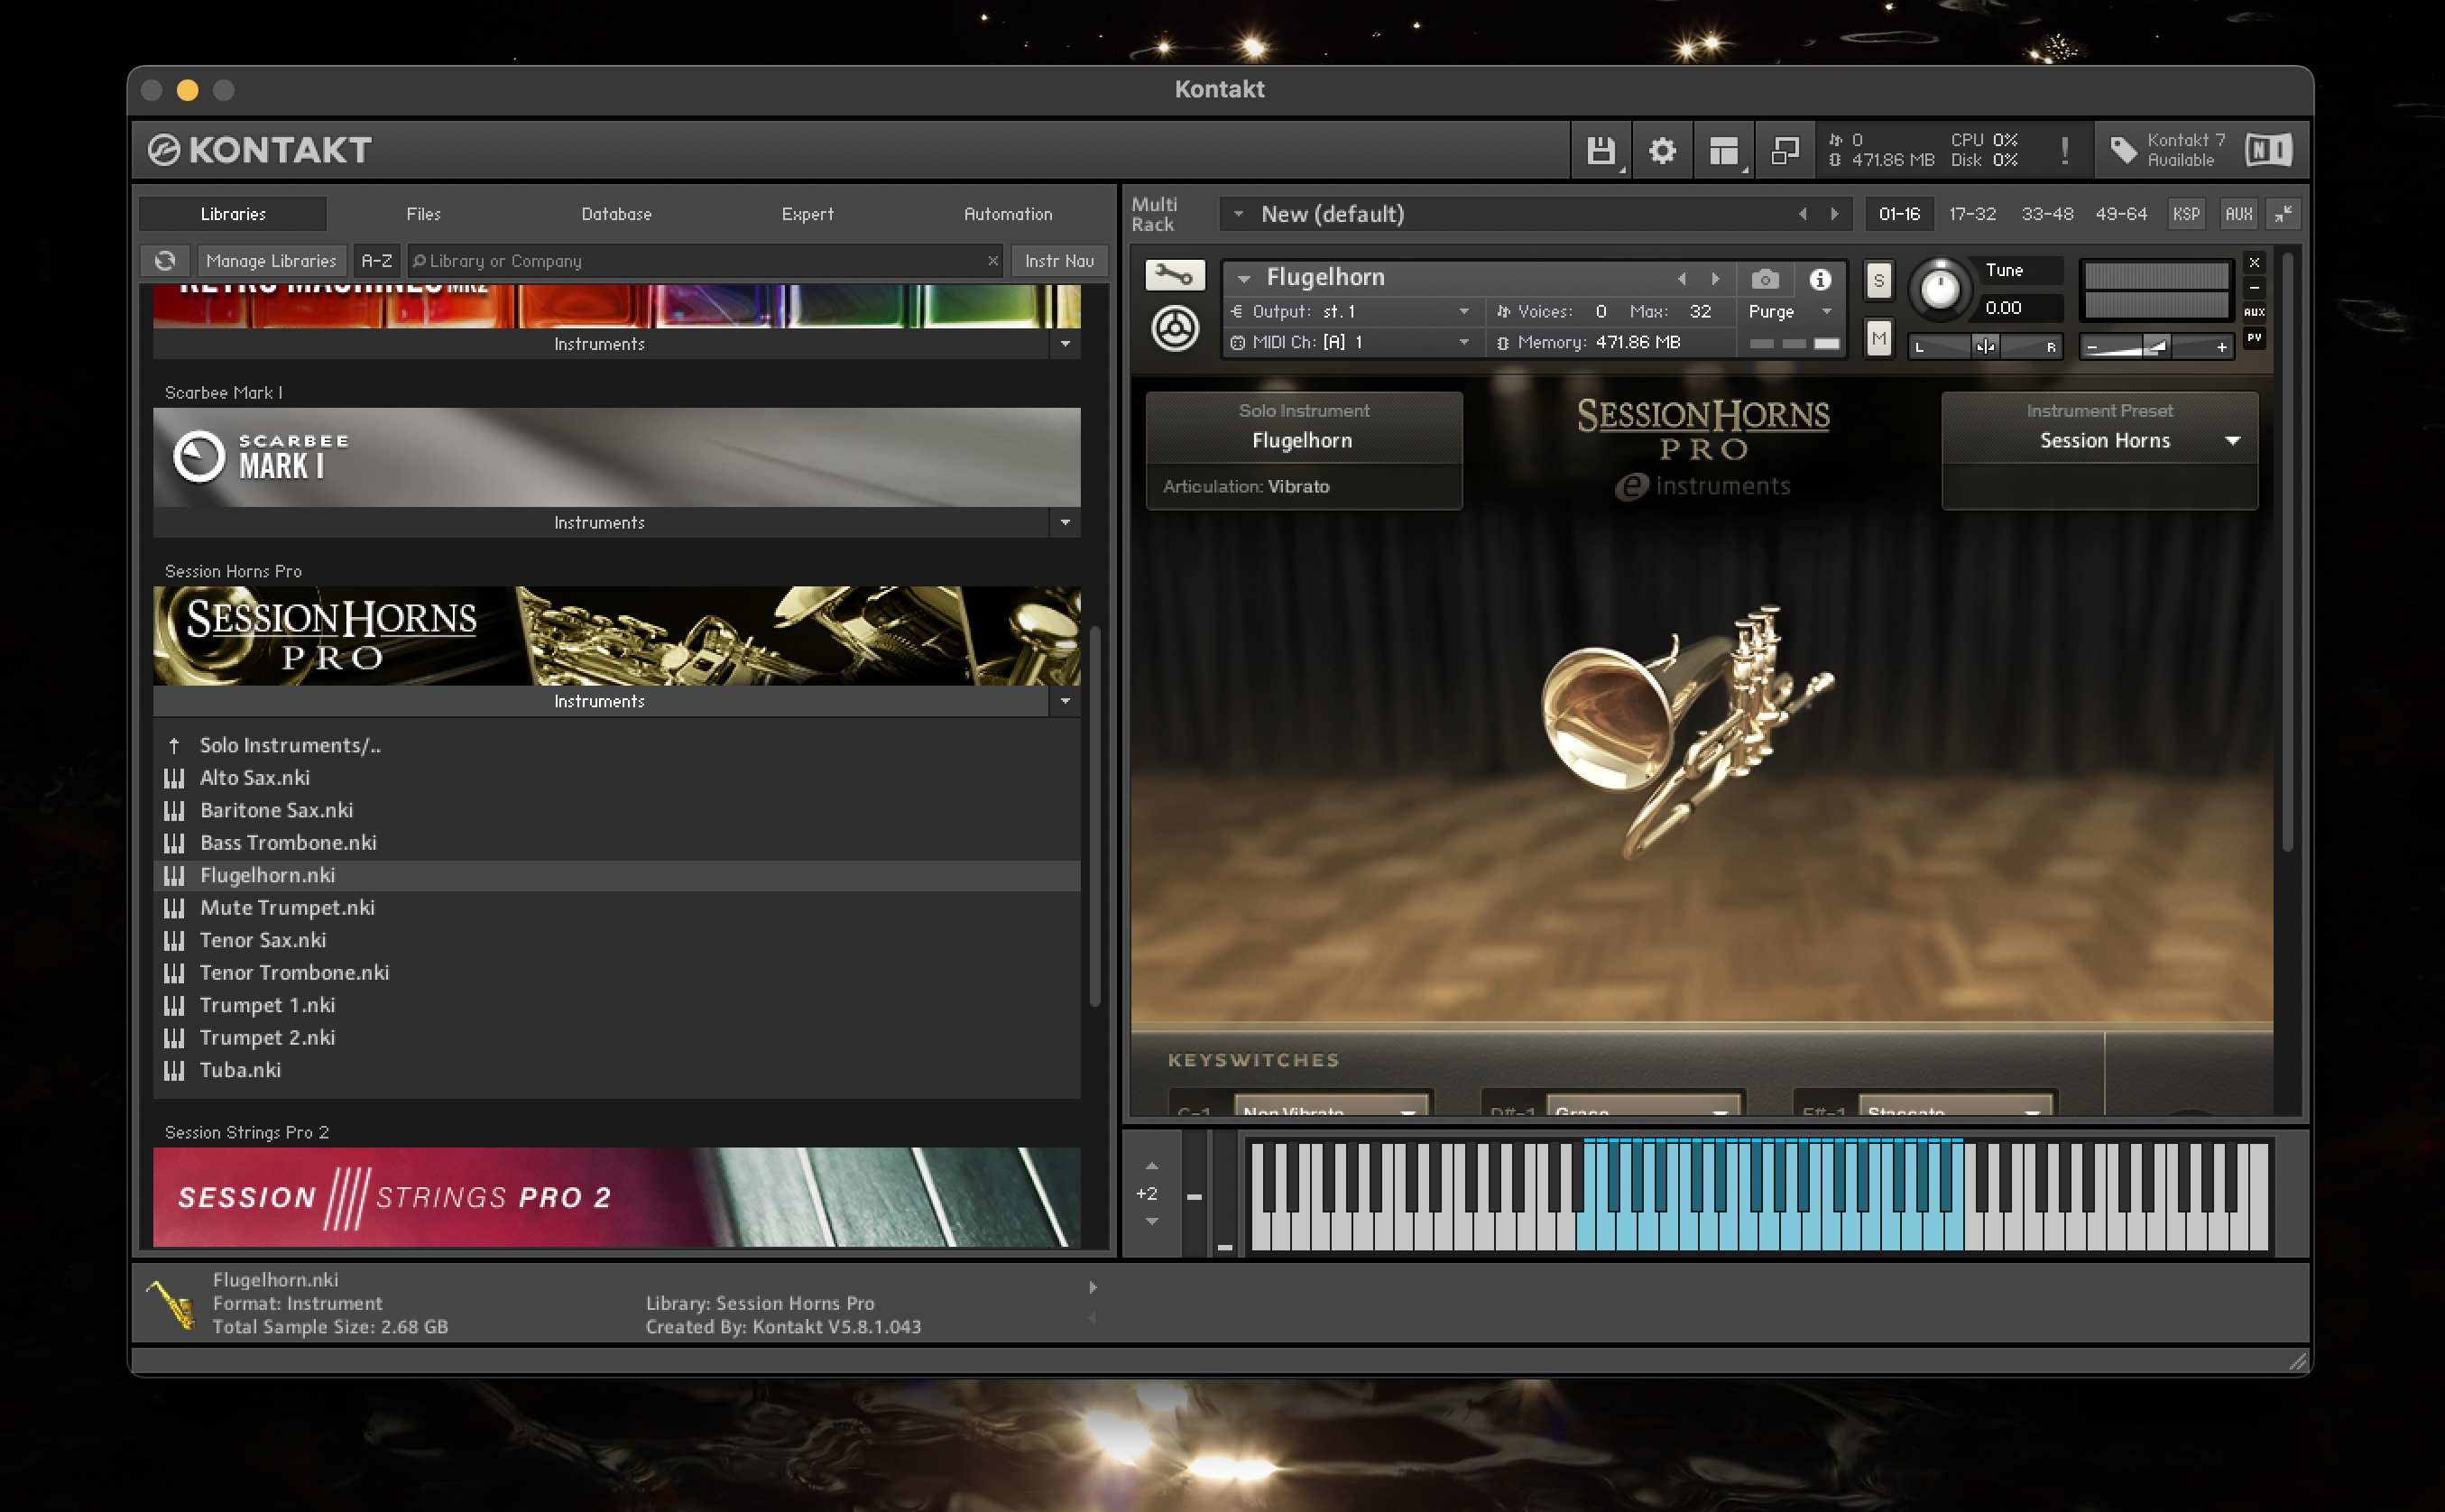Image resolution: width=2445 pixels, height=1512 pixels.
Task: Load the previous multi using the left arrow
Action: 1802,214
